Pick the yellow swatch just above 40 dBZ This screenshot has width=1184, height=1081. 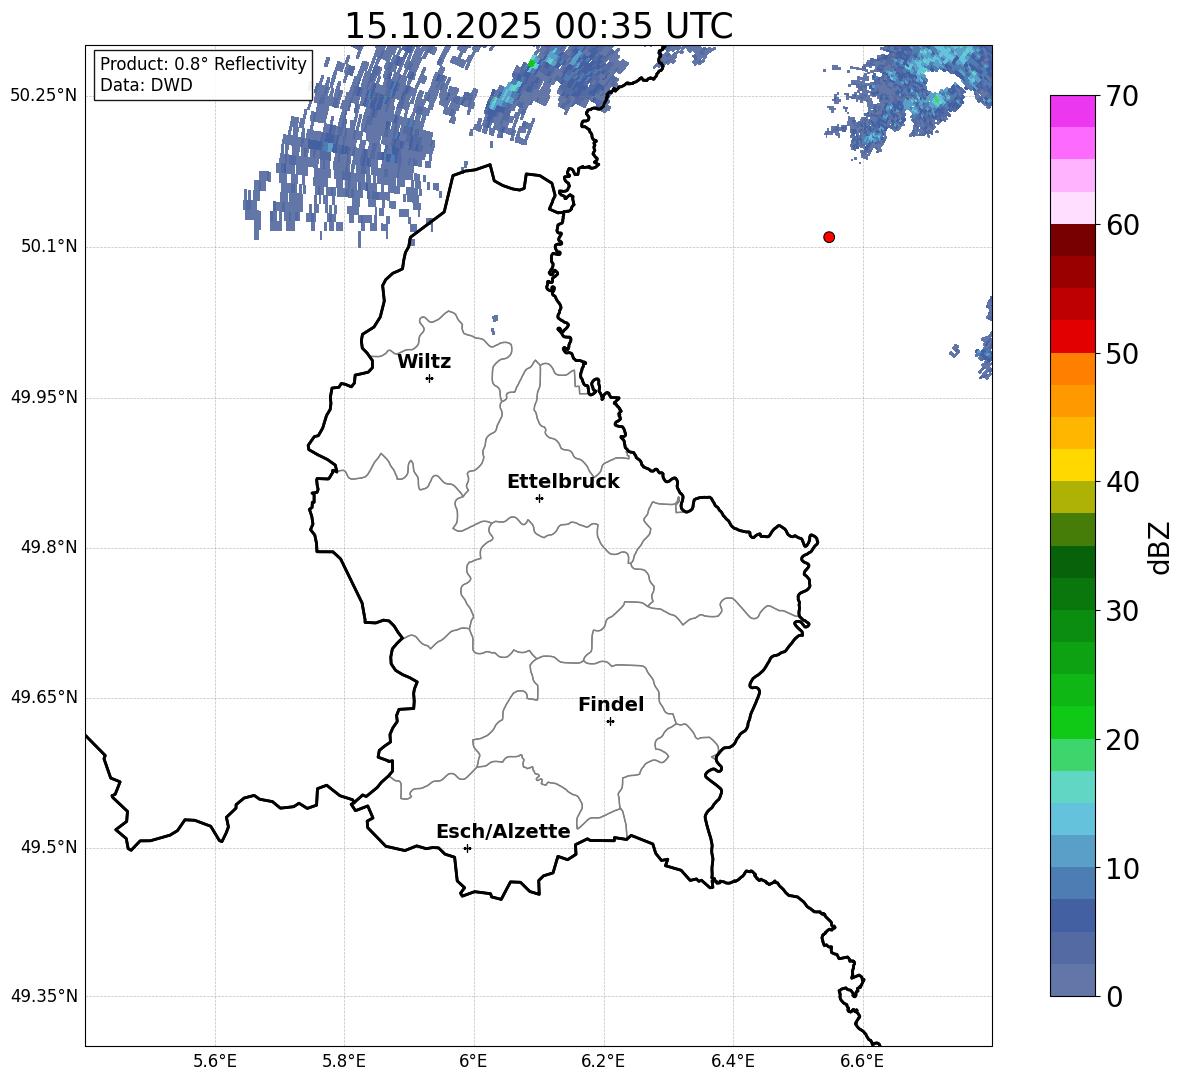click(x=1073, y=465)
